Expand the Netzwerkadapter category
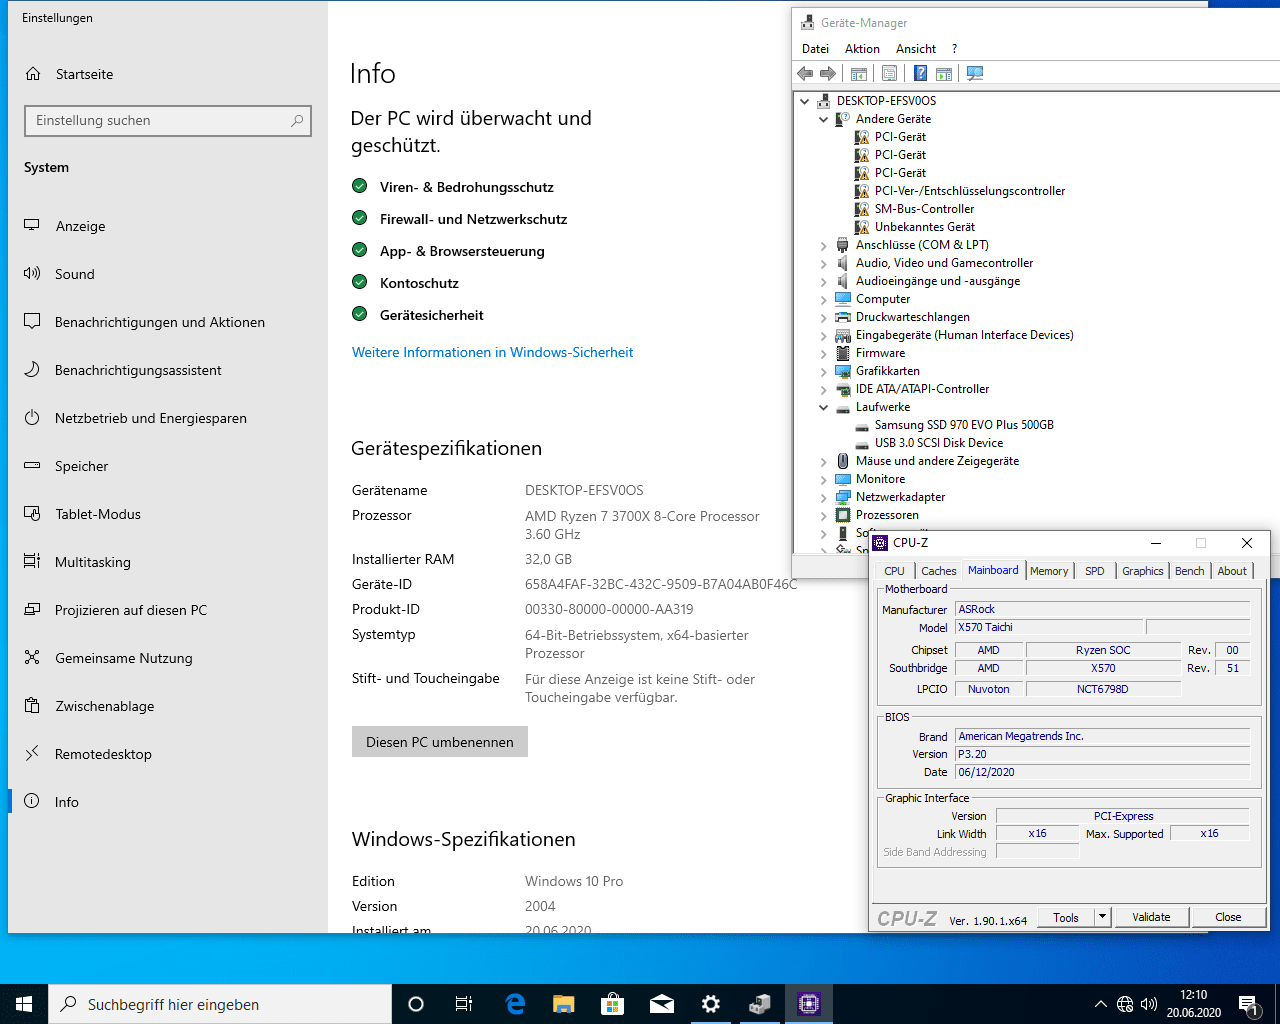The image size is (1280, 1024). [823, 497]
